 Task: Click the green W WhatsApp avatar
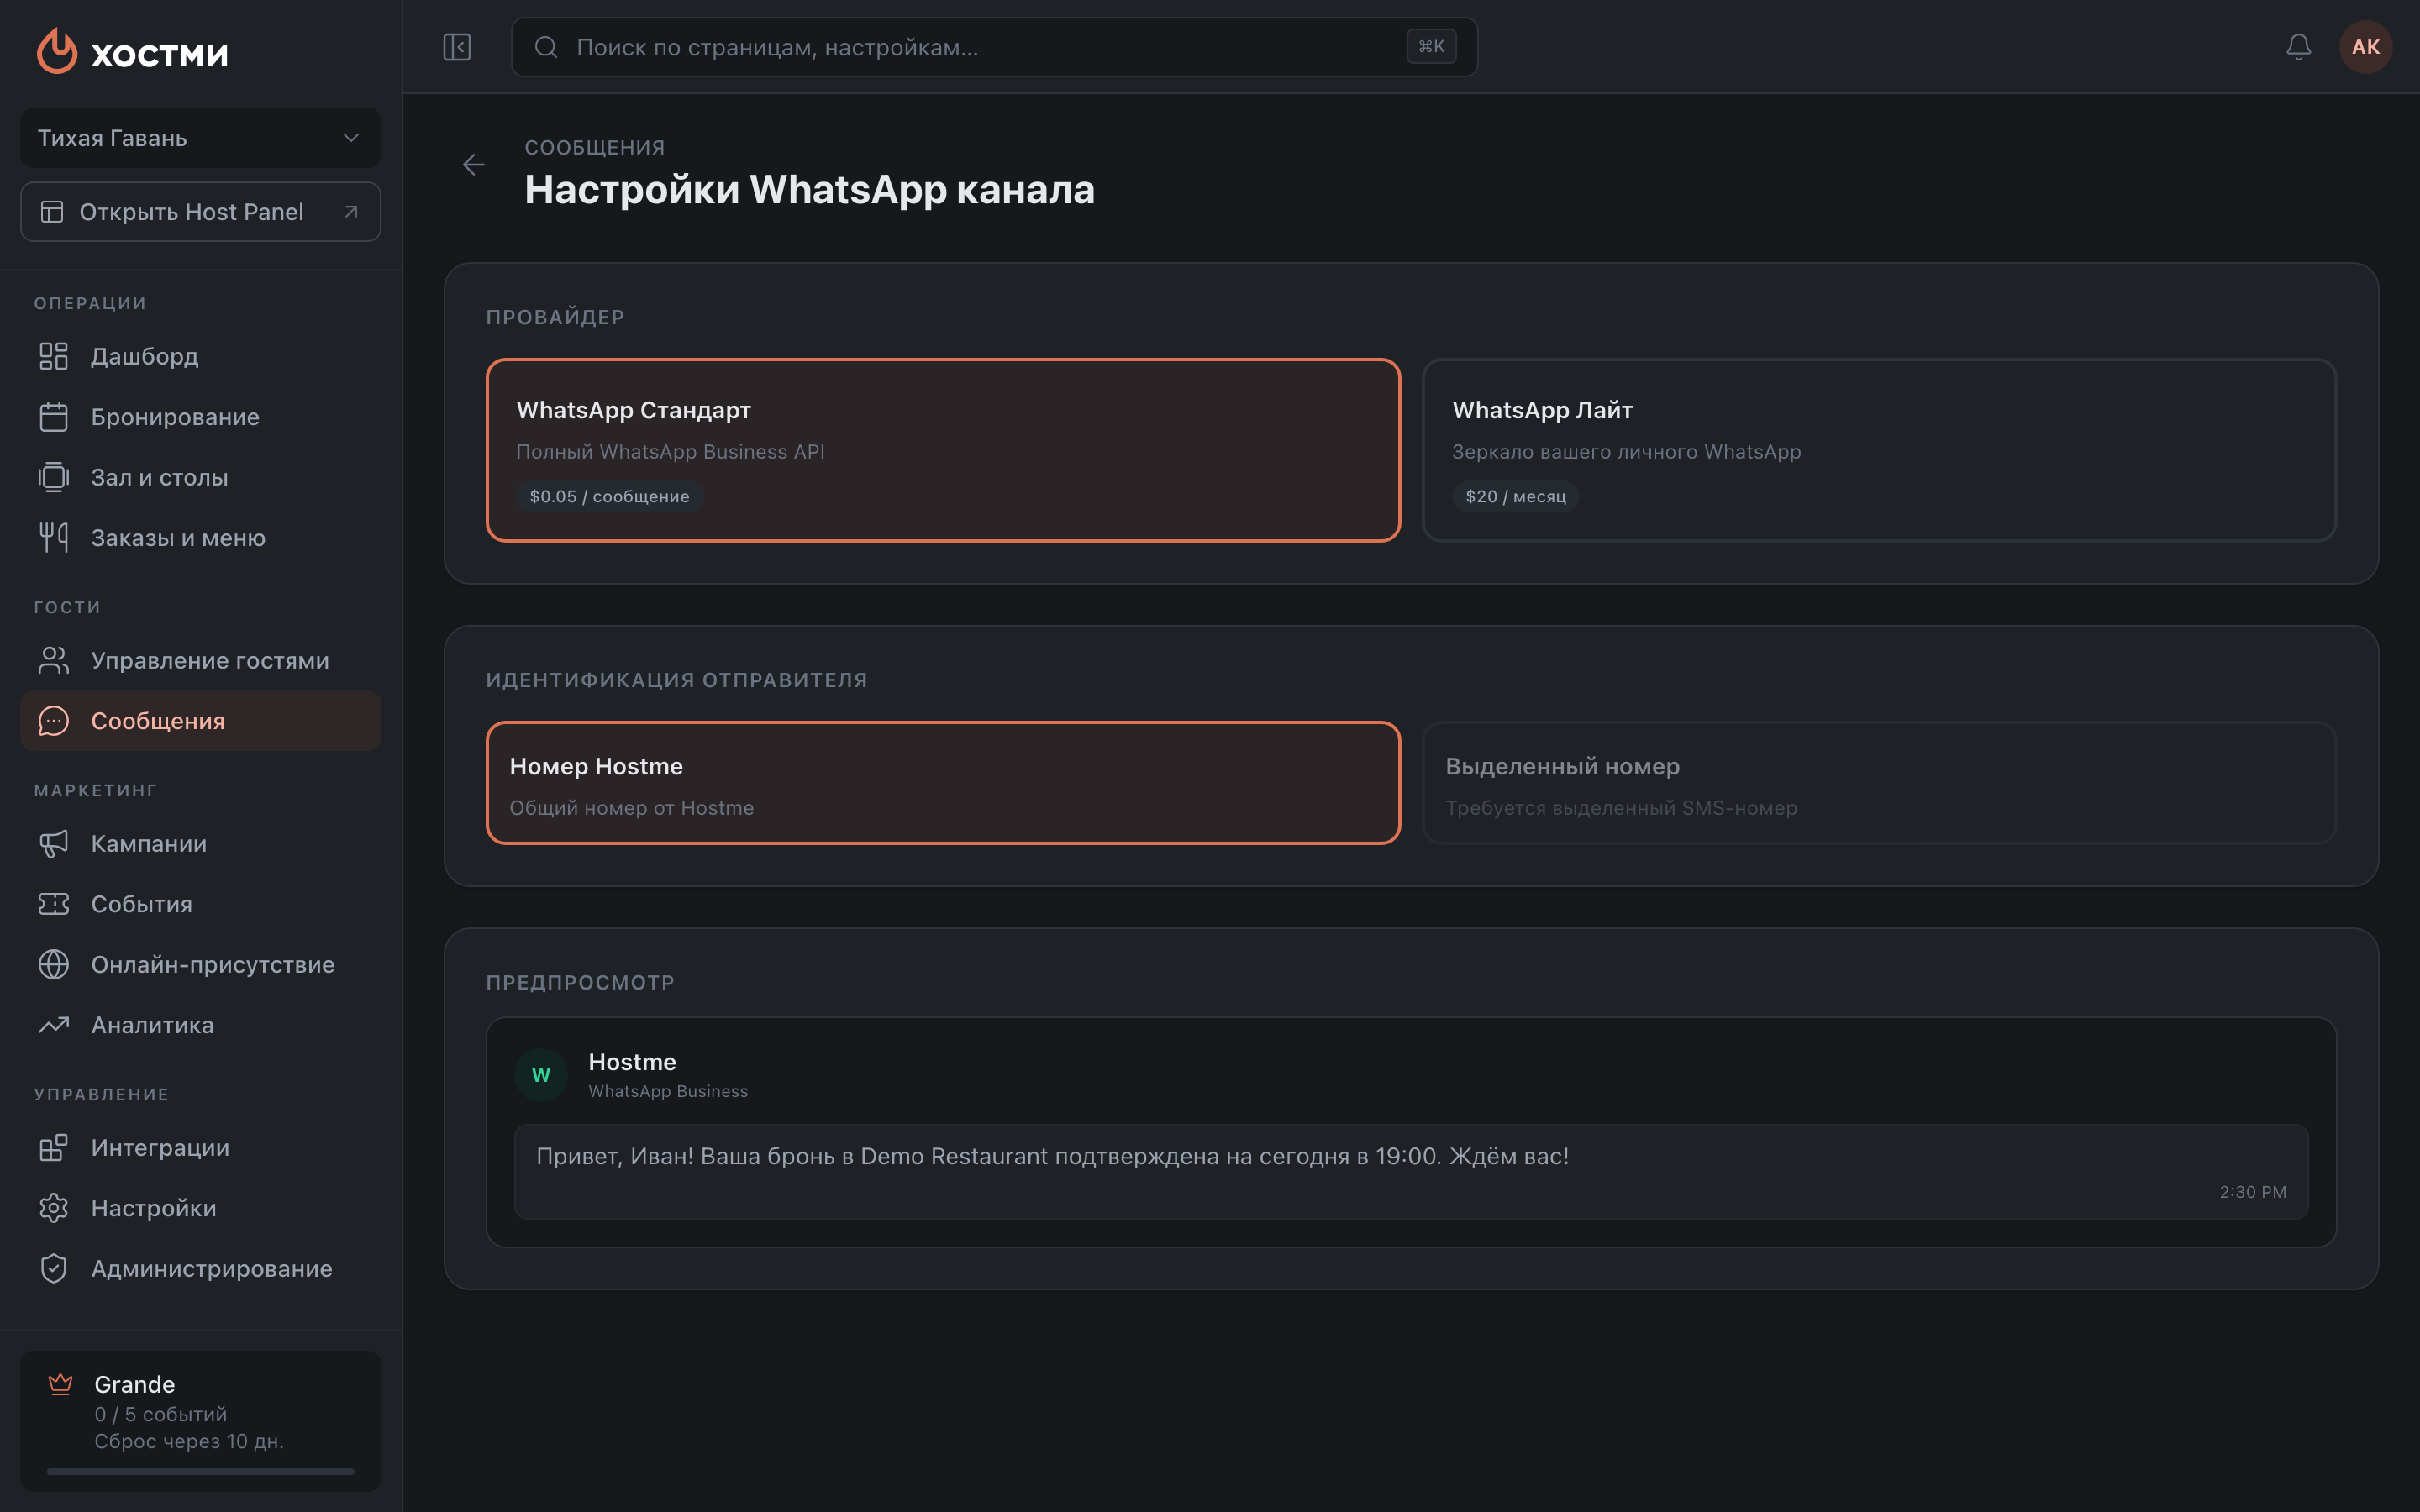541,1075
